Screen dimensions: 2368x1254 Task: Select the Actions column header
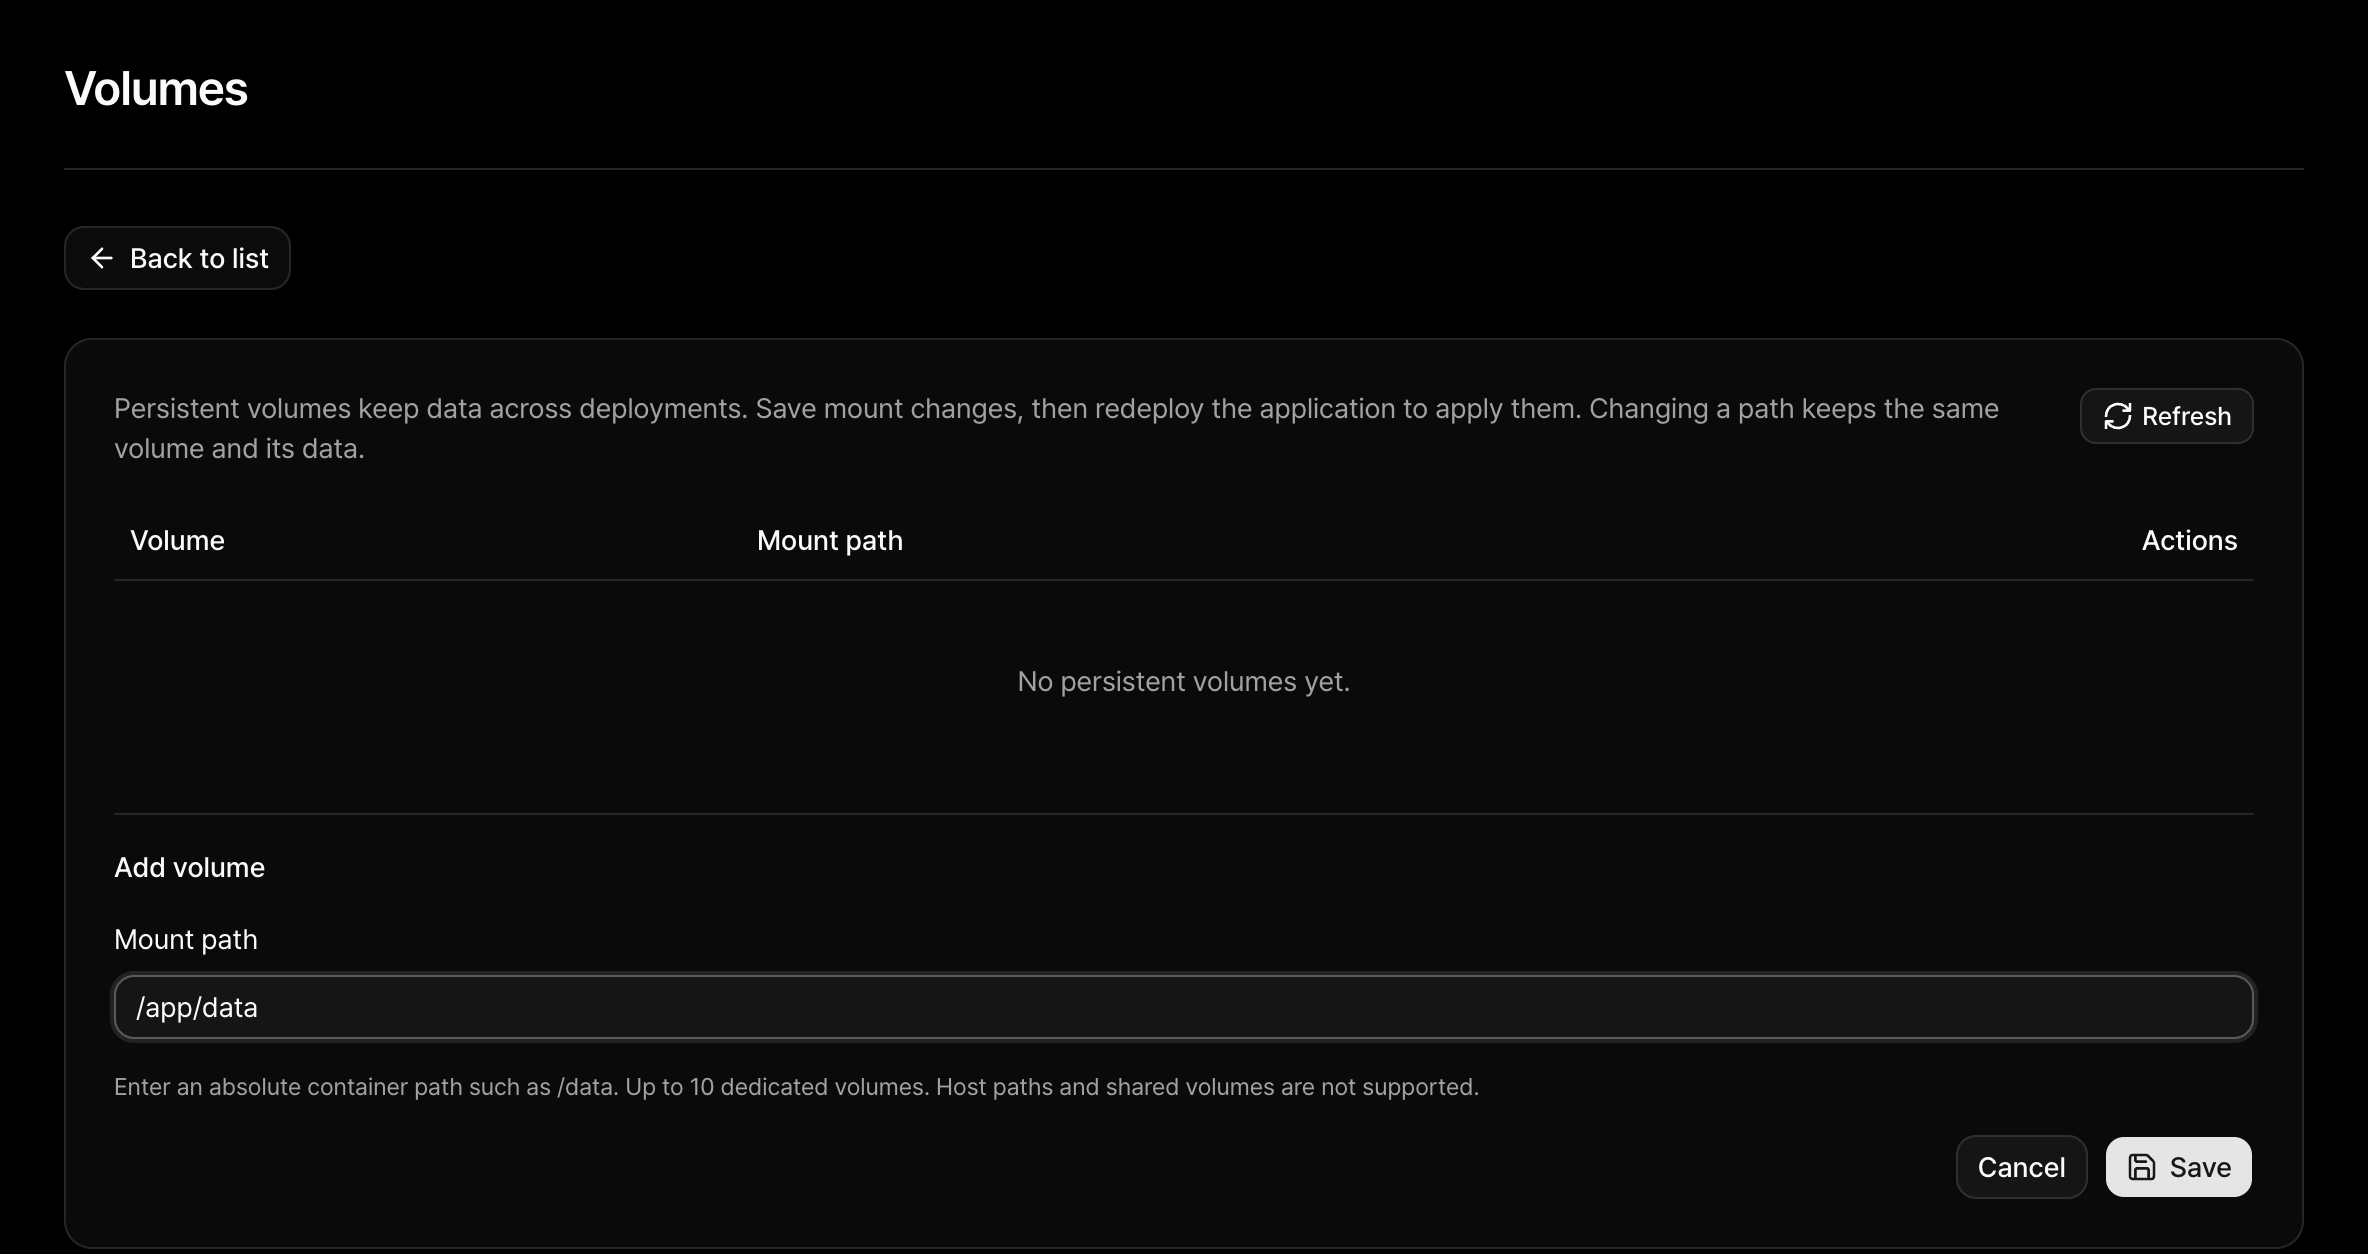pyautogui.click(x=2189, y=541)
